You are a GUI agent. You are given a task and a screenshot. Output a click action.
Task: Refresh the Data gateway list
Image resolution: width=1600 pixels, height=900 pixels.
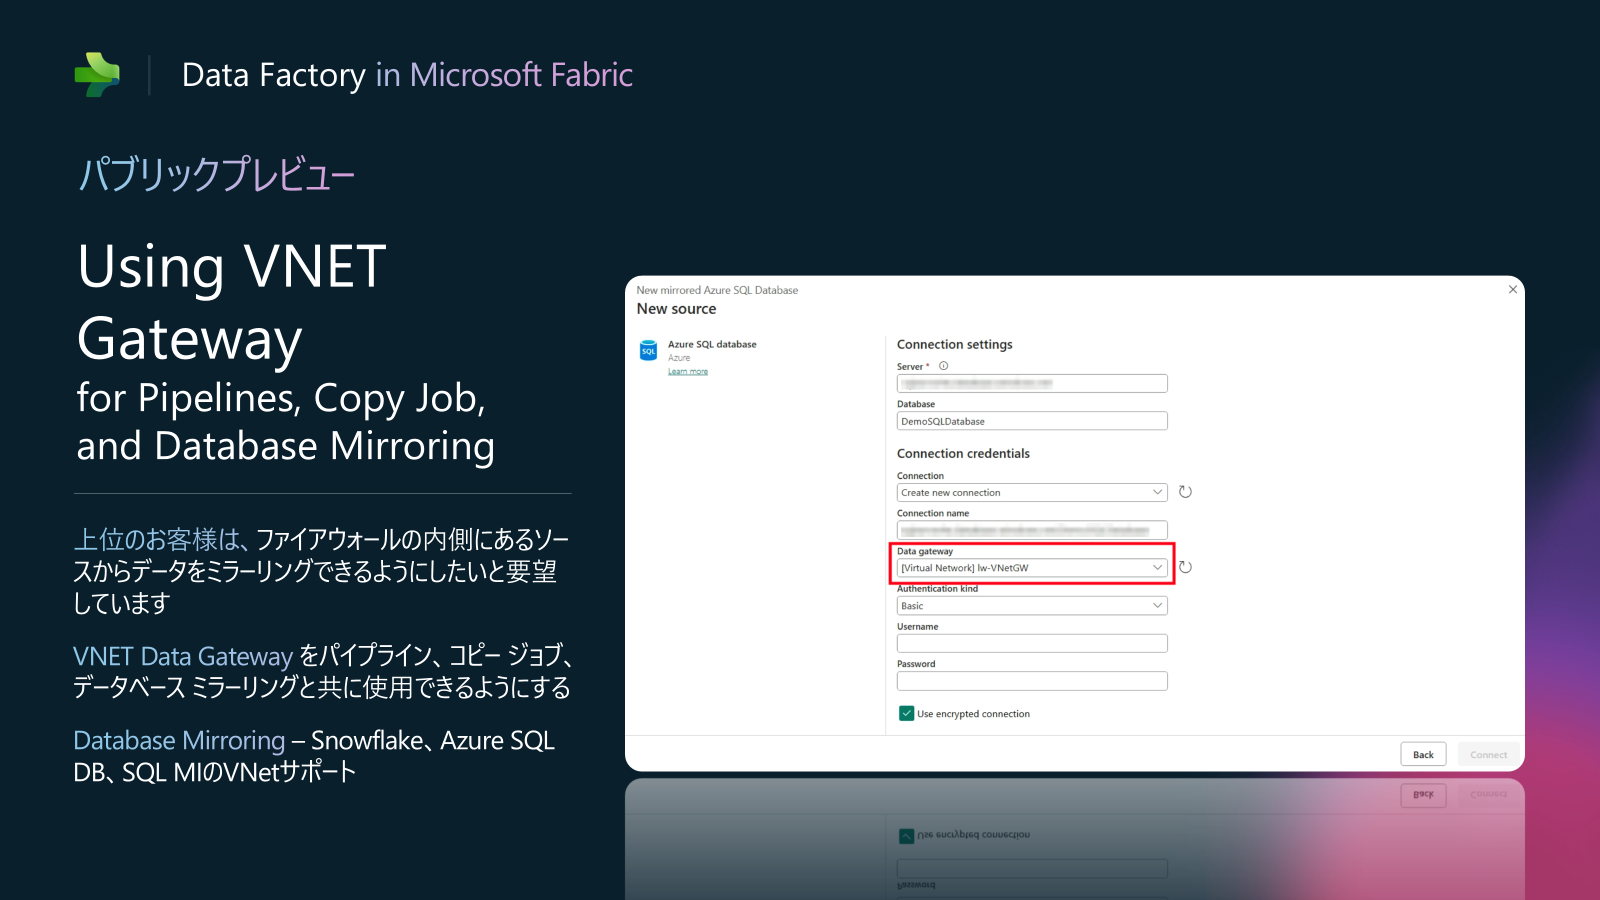1185,567
